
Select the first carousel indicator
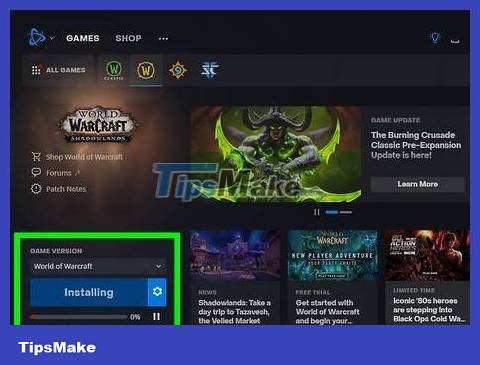click(x=332, y=212)
